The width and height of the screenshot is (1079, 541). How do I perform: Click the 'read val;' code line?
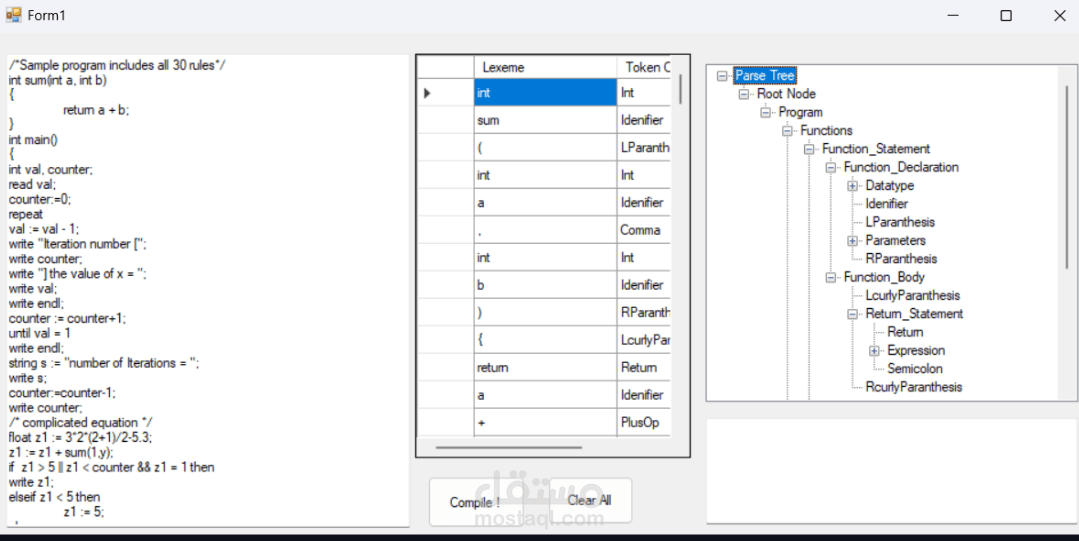32,184
